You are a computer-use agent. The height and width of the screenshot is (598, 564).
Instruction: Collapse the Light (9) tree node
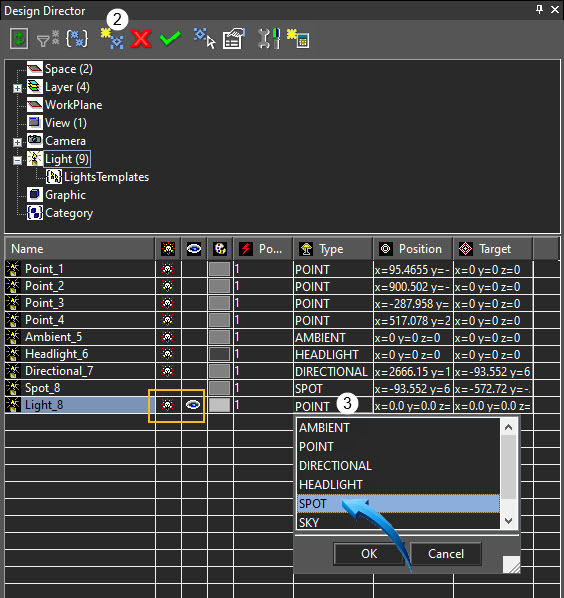coord(17,160)
